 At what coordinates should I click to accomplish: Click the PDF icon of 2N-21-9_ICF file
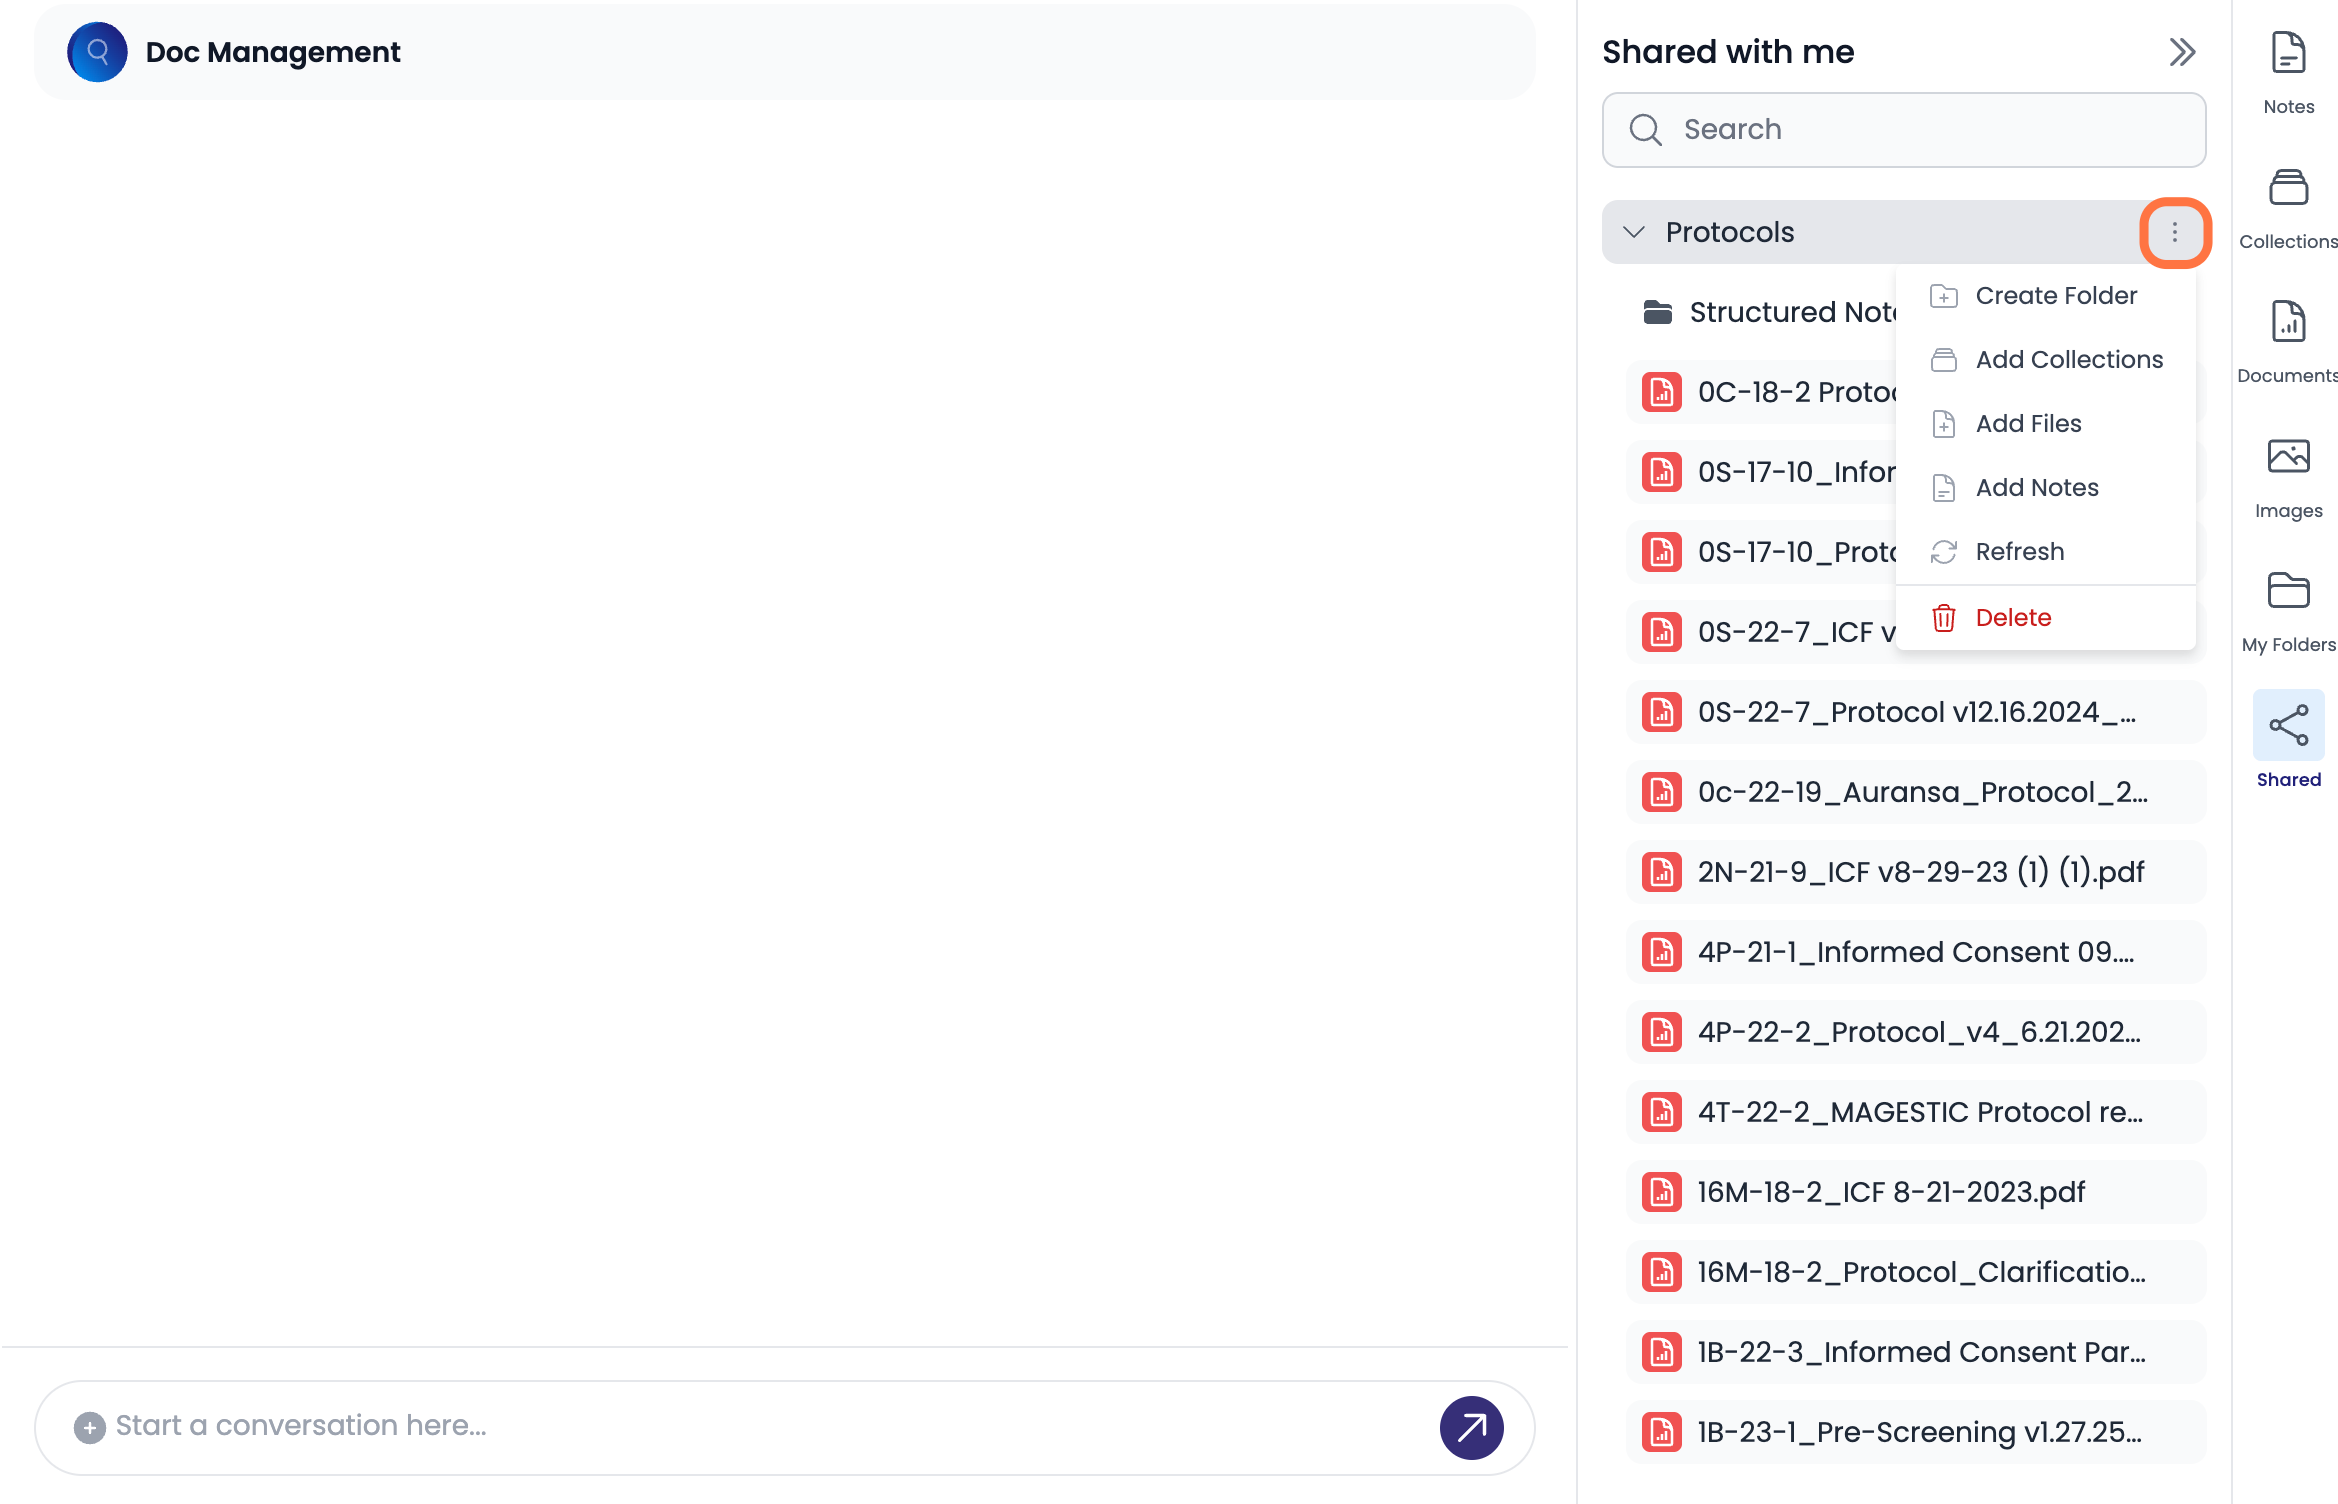pos(1661,872)
